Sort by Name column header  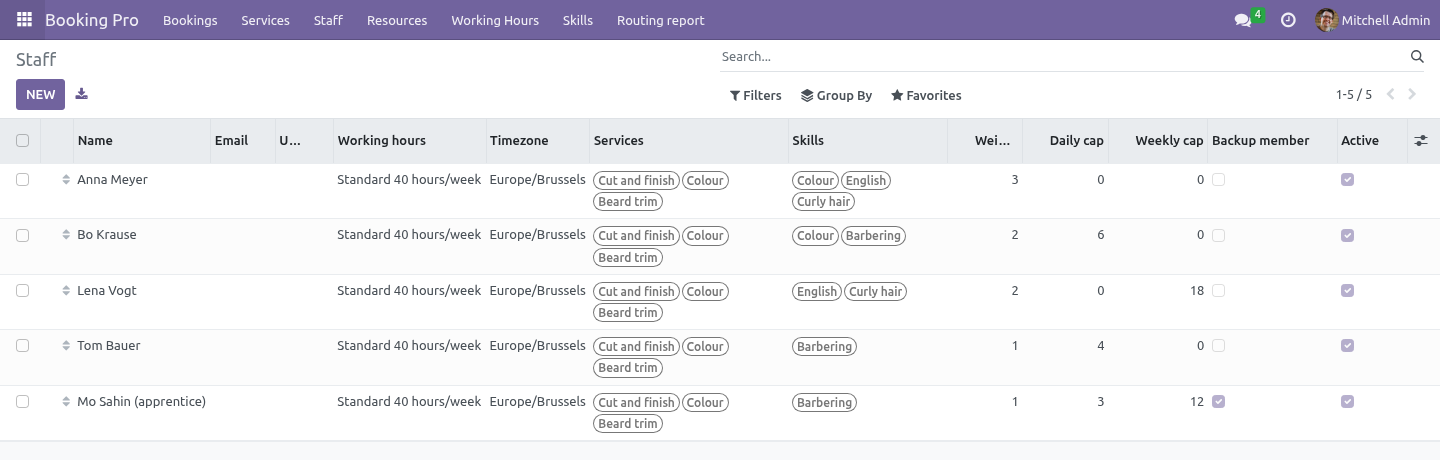pyautogui.click(x=143, y=141)
